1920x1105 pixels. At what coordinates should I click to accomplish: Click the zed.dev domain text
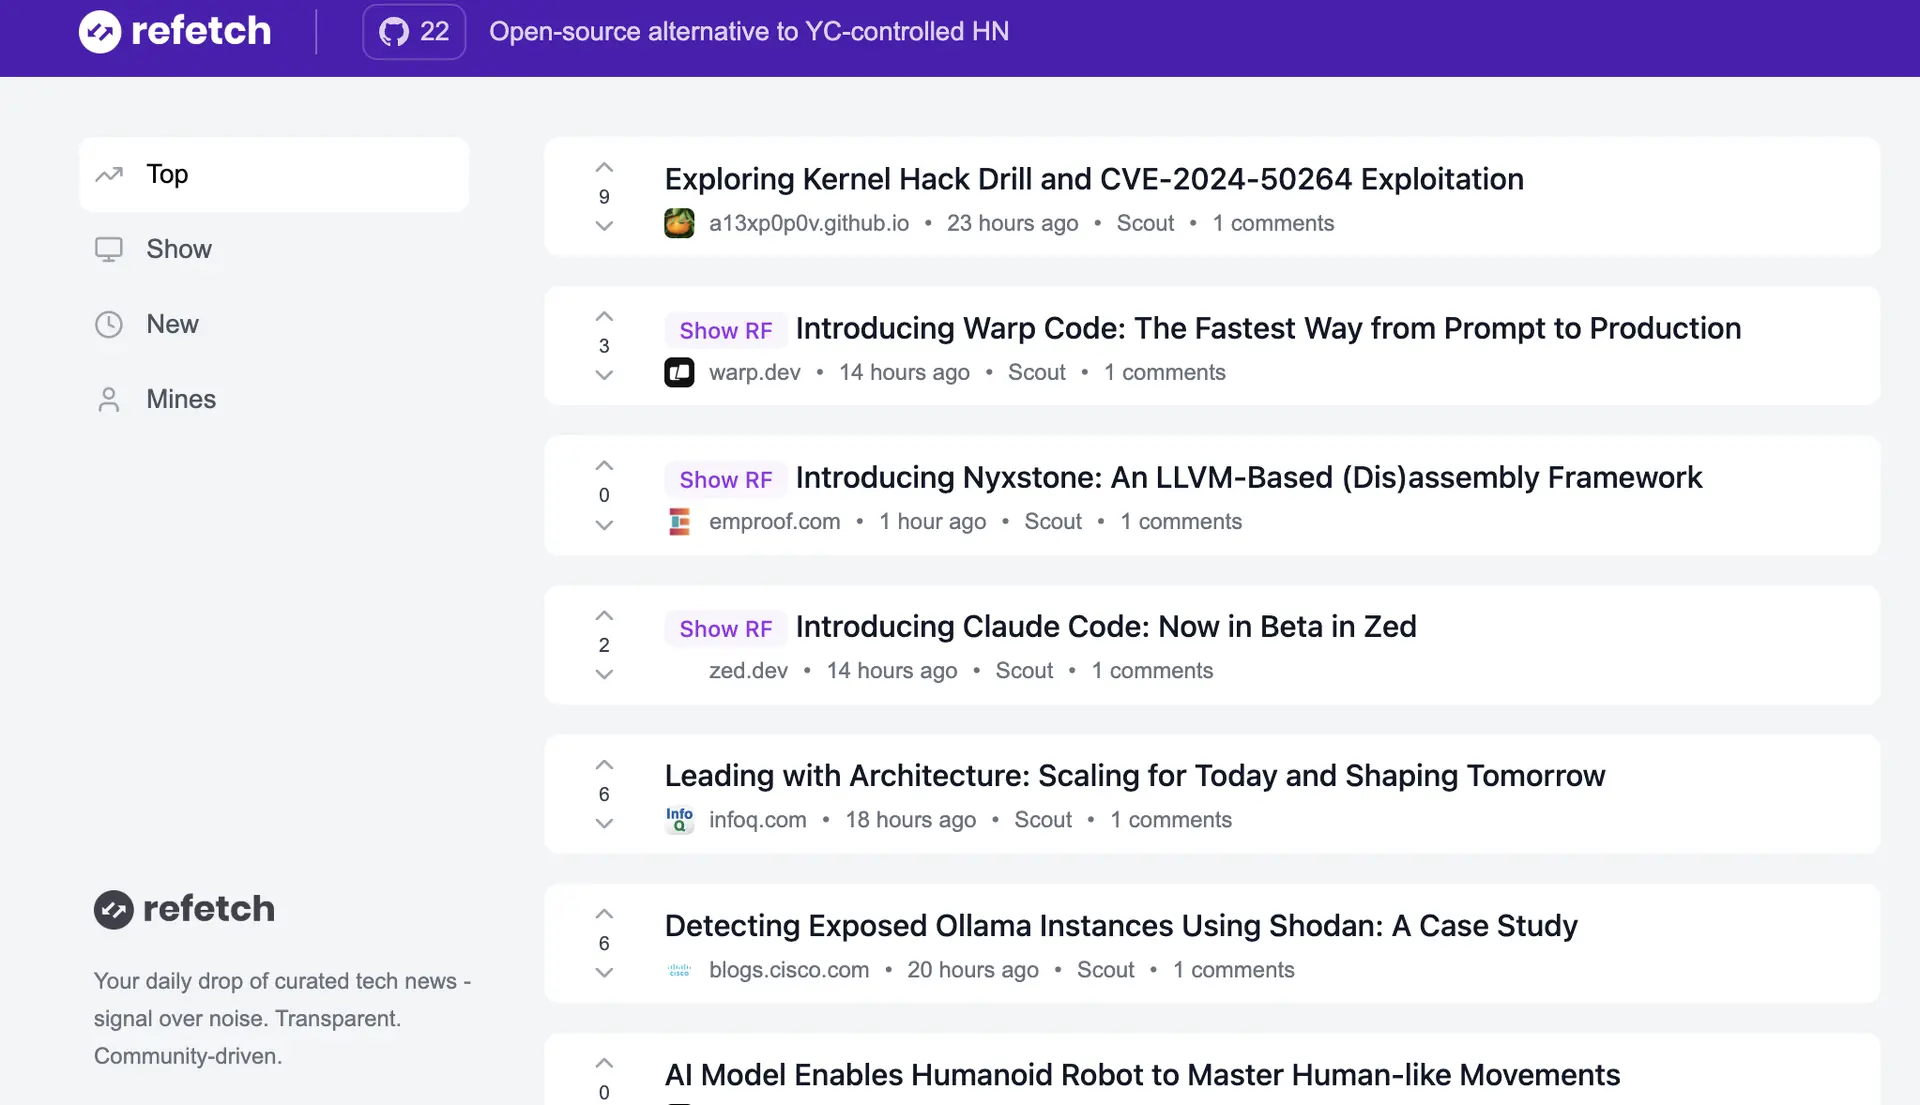[x=748, y=670]
